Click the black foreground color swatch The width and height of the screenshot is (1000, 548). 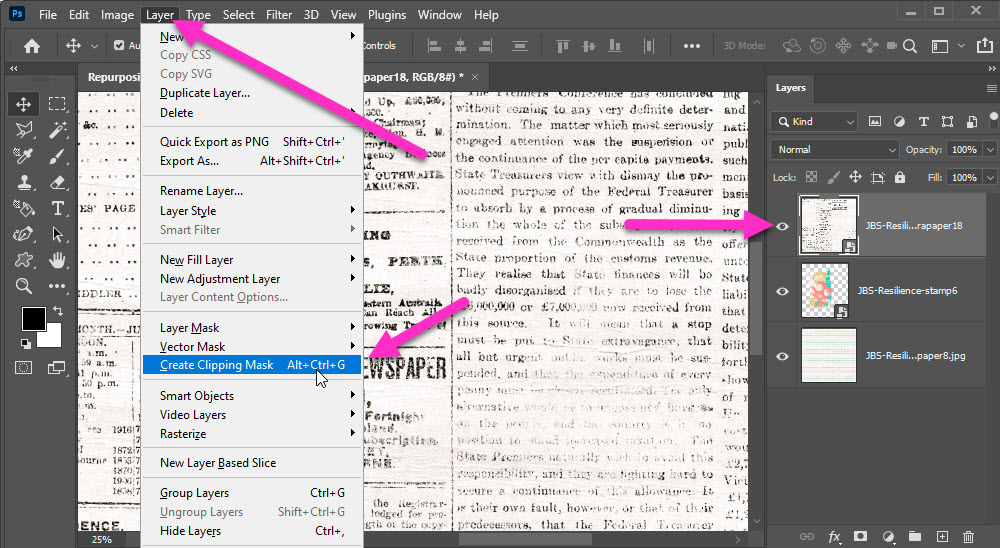32,318
